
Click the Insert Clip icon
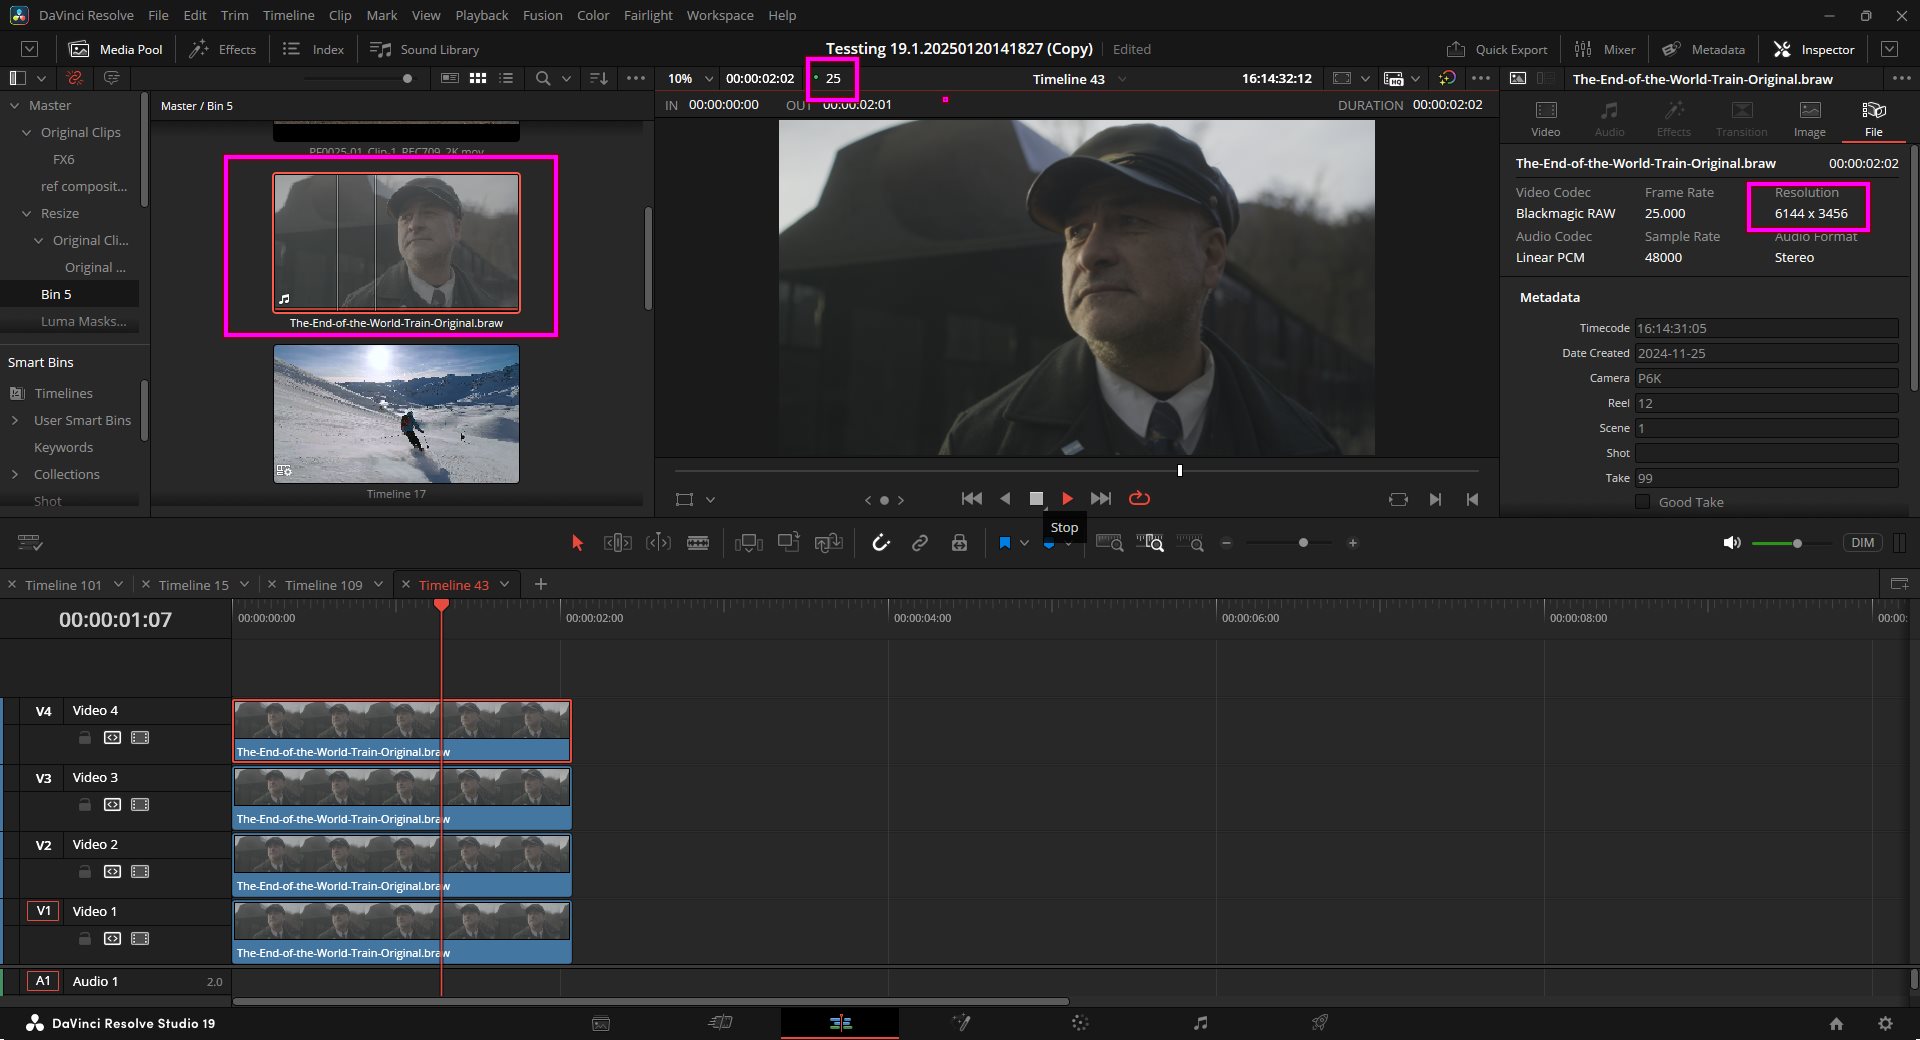click(x=748, y=543)
